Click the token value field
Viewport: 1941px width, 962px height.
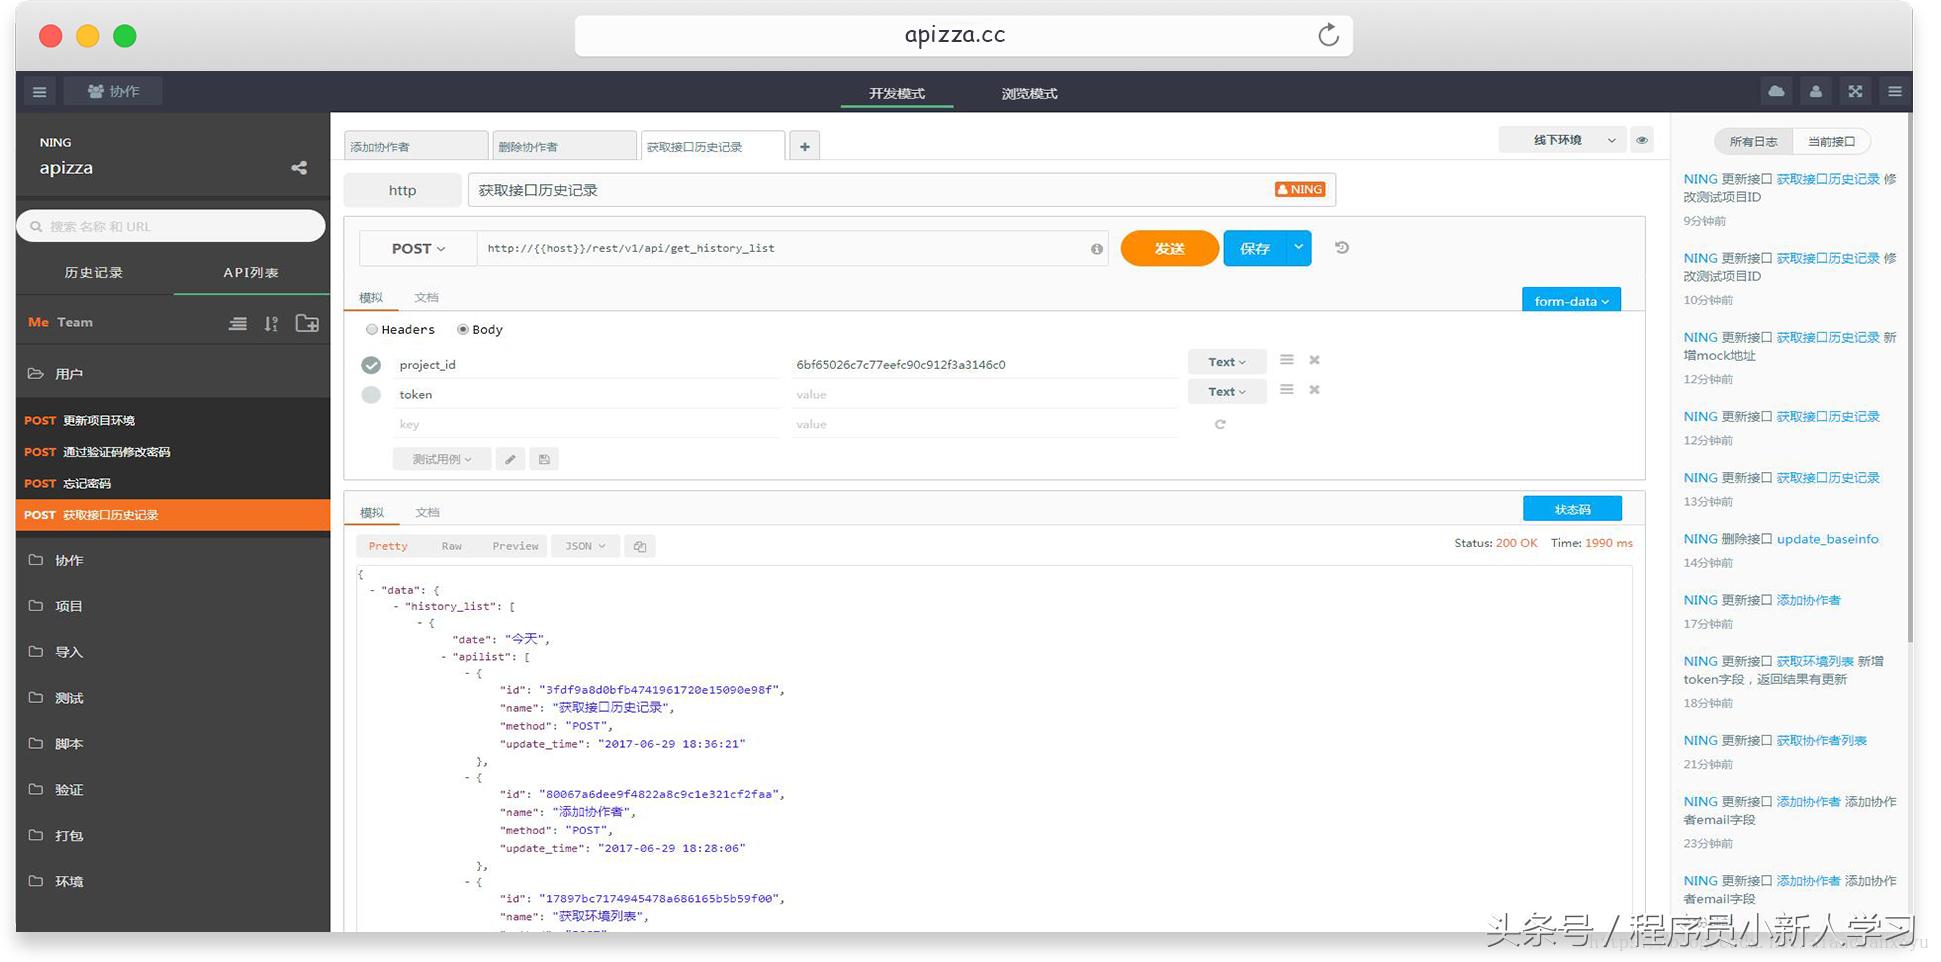(985, 394)
